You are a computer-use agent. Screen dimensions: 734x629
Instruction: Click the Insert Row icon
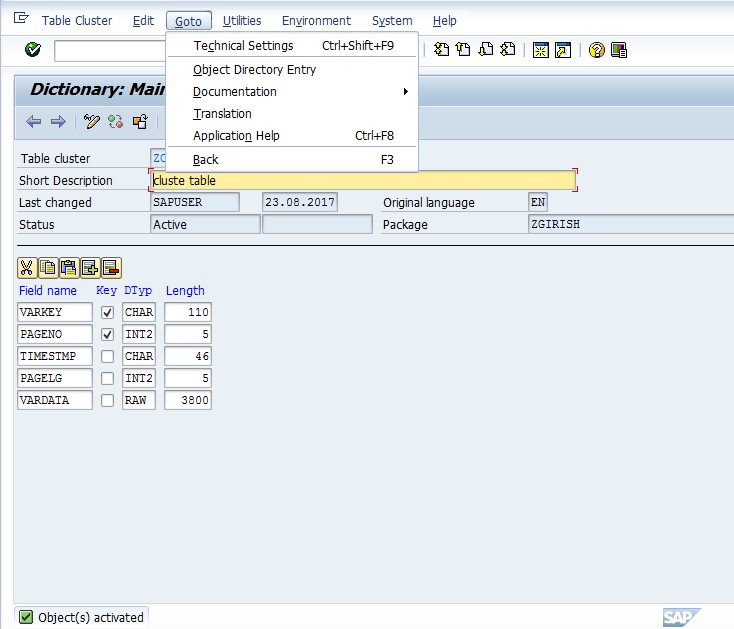[90, 268]
